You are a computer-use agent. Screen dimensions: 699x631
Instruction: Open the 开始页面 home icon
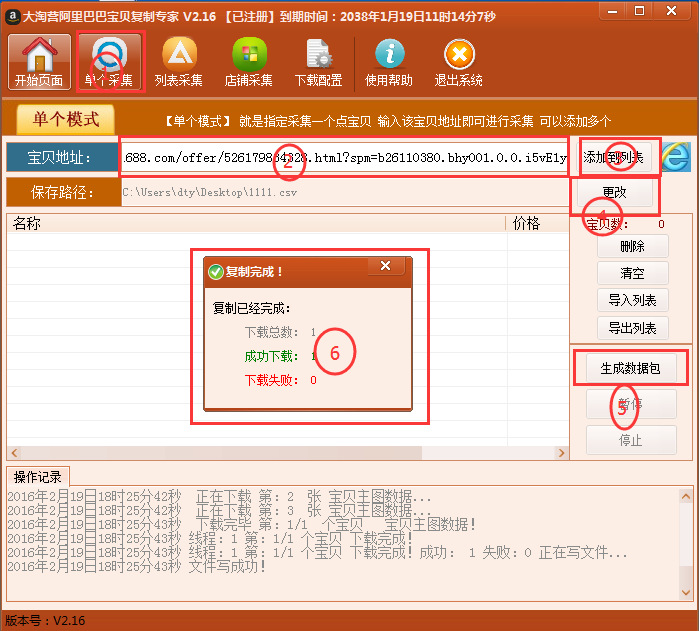point(39,62)
